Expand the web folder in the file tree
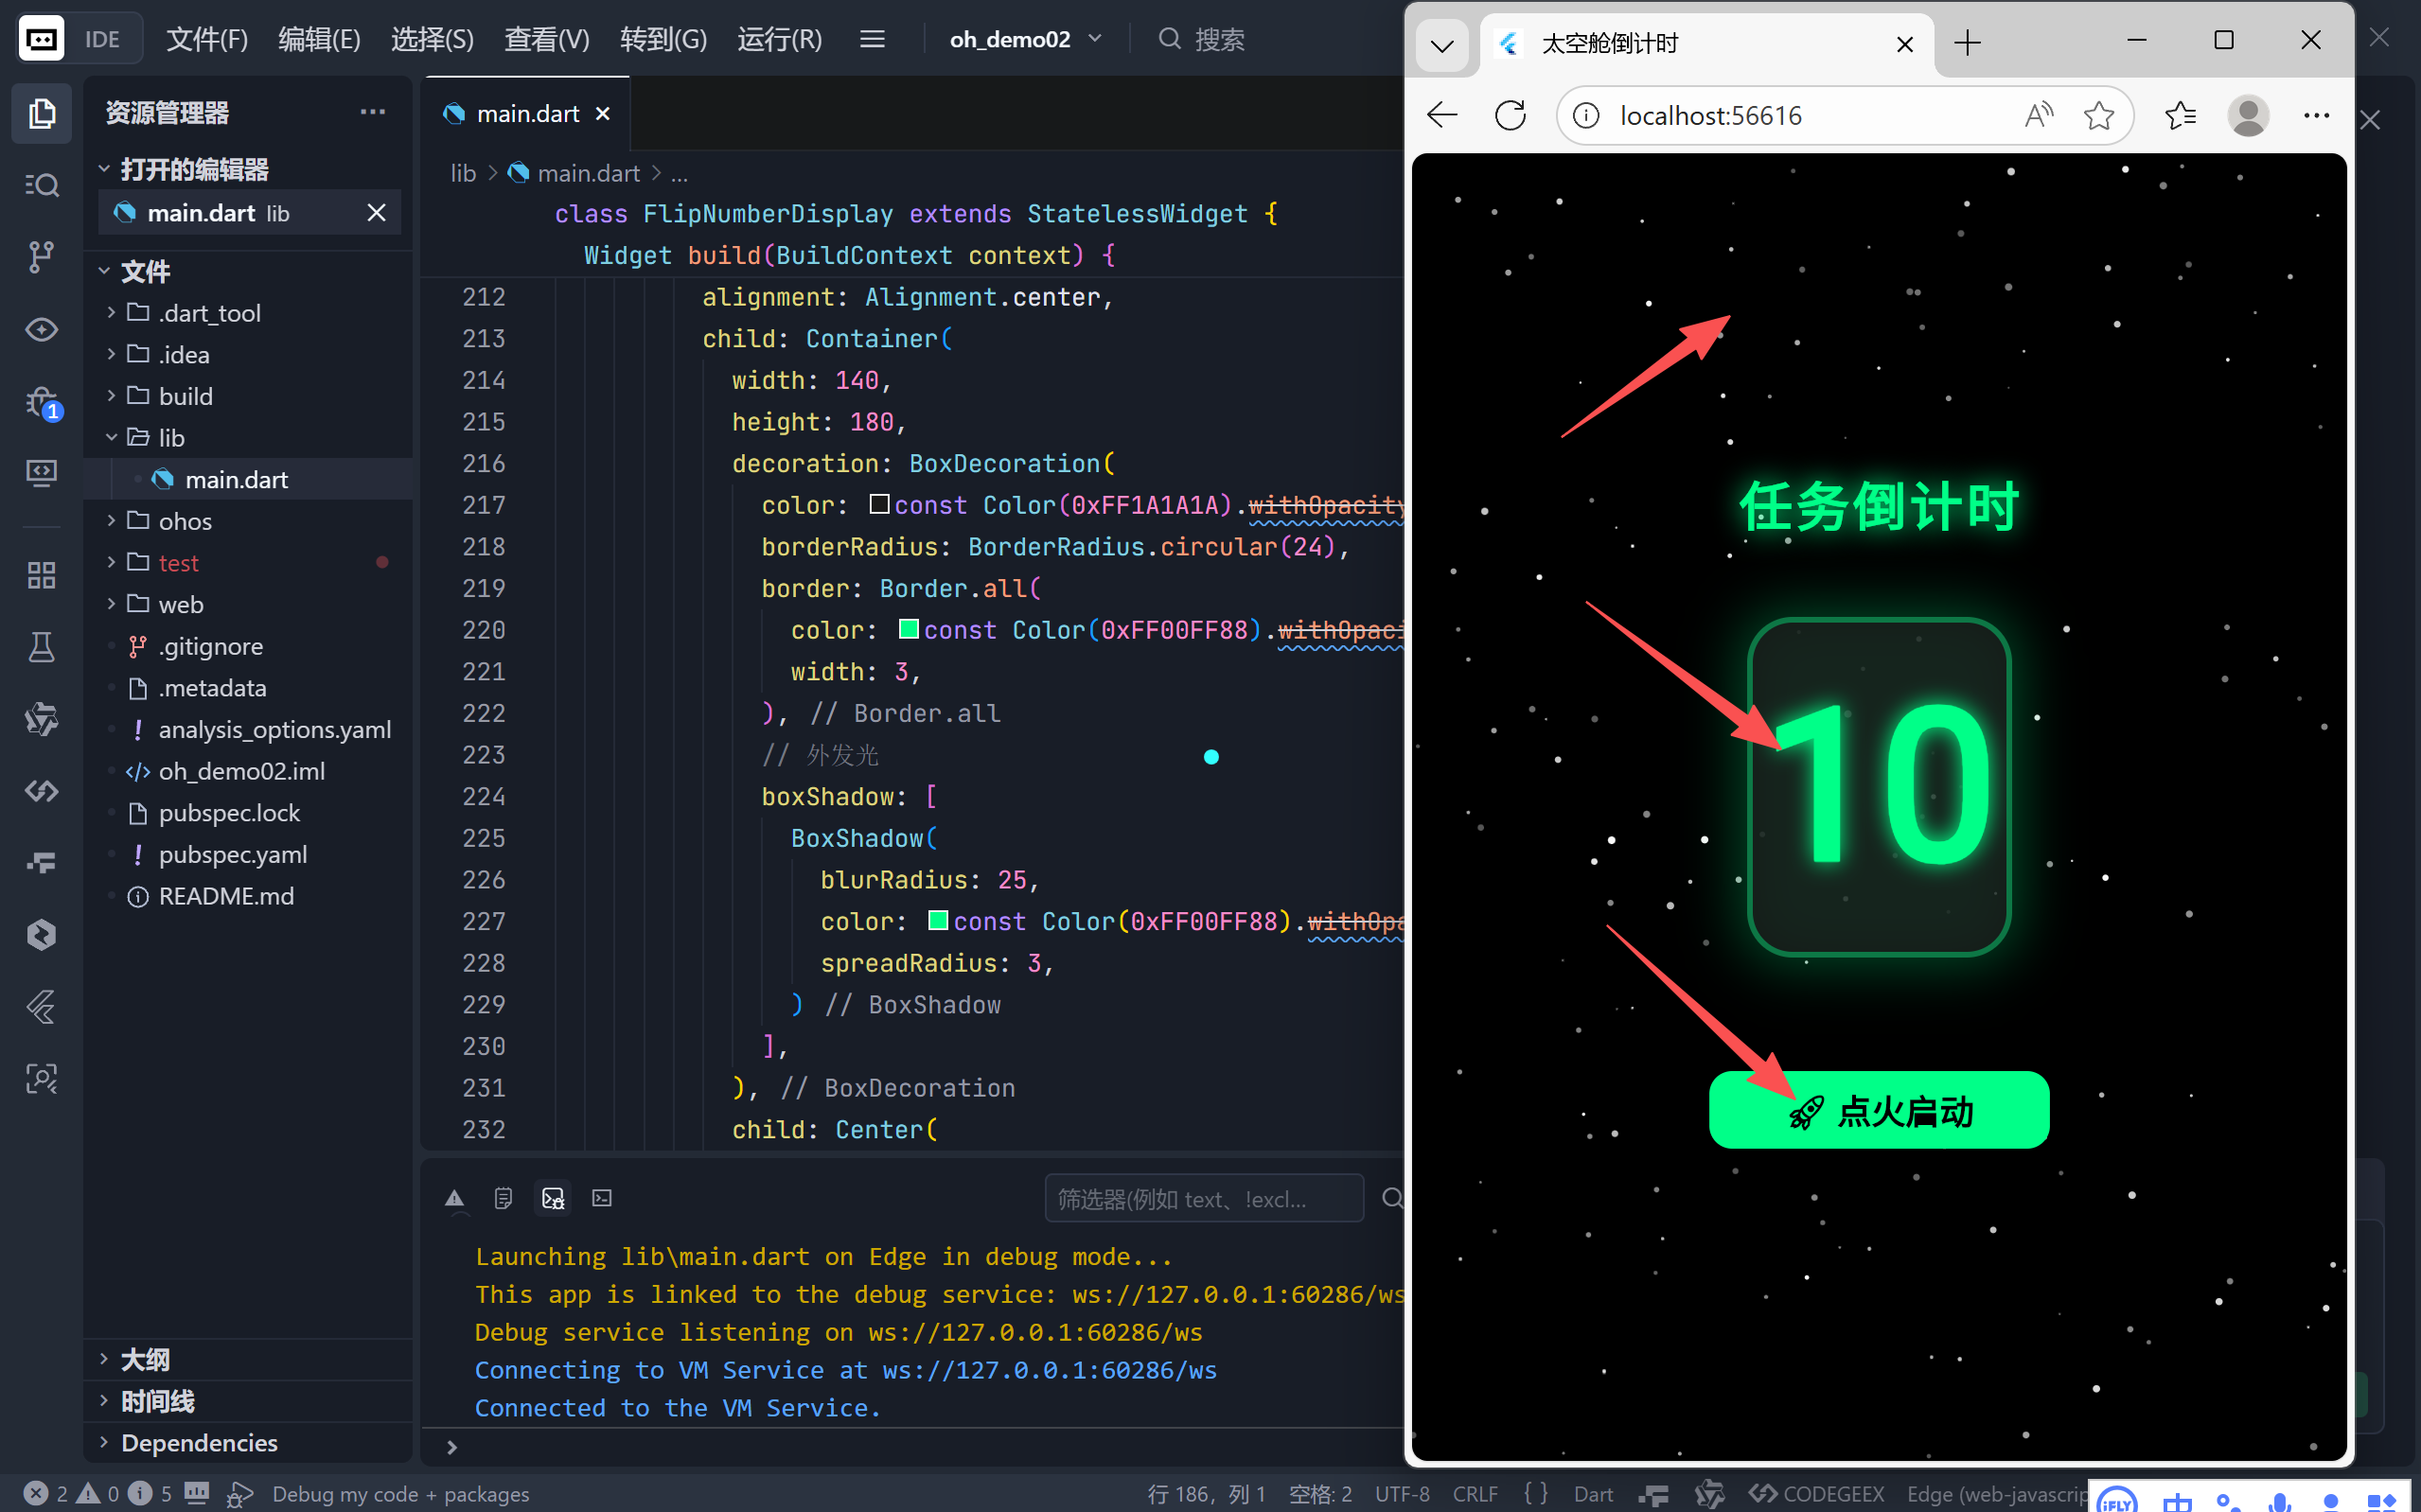Screen dimensions: 2421x1512 [112, 604]
